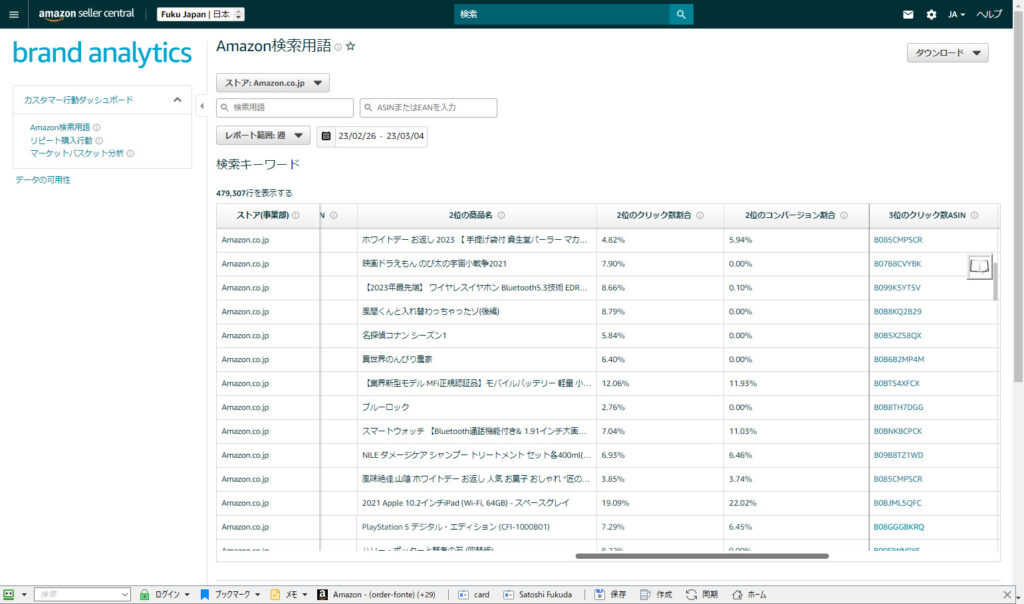Open the bottom toolbar search combo box
This screenshot has width=1024, height=604.
[82, 594]
